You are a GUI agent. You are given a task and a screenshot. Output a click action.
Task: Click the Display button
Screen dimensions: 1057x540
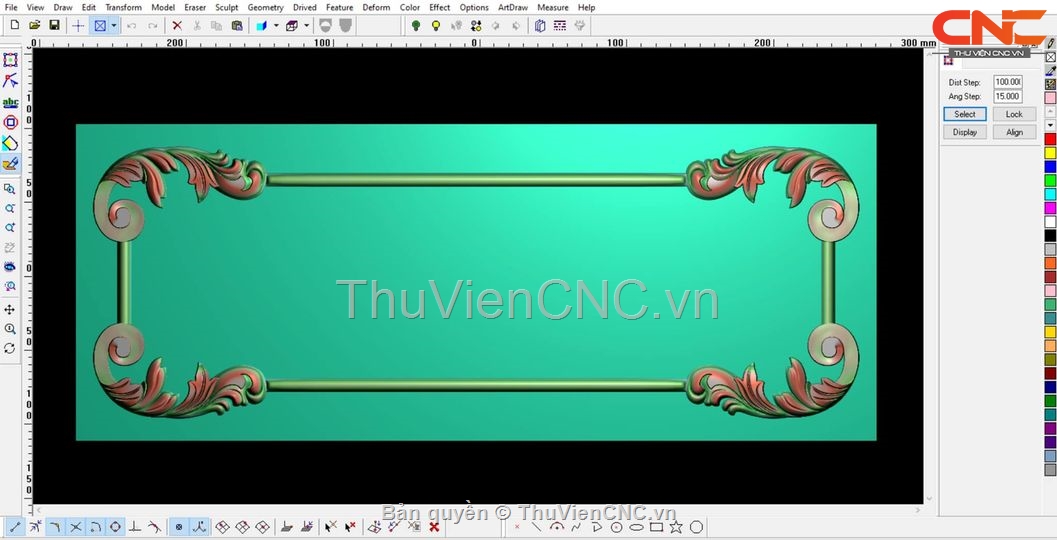(965, 132)
